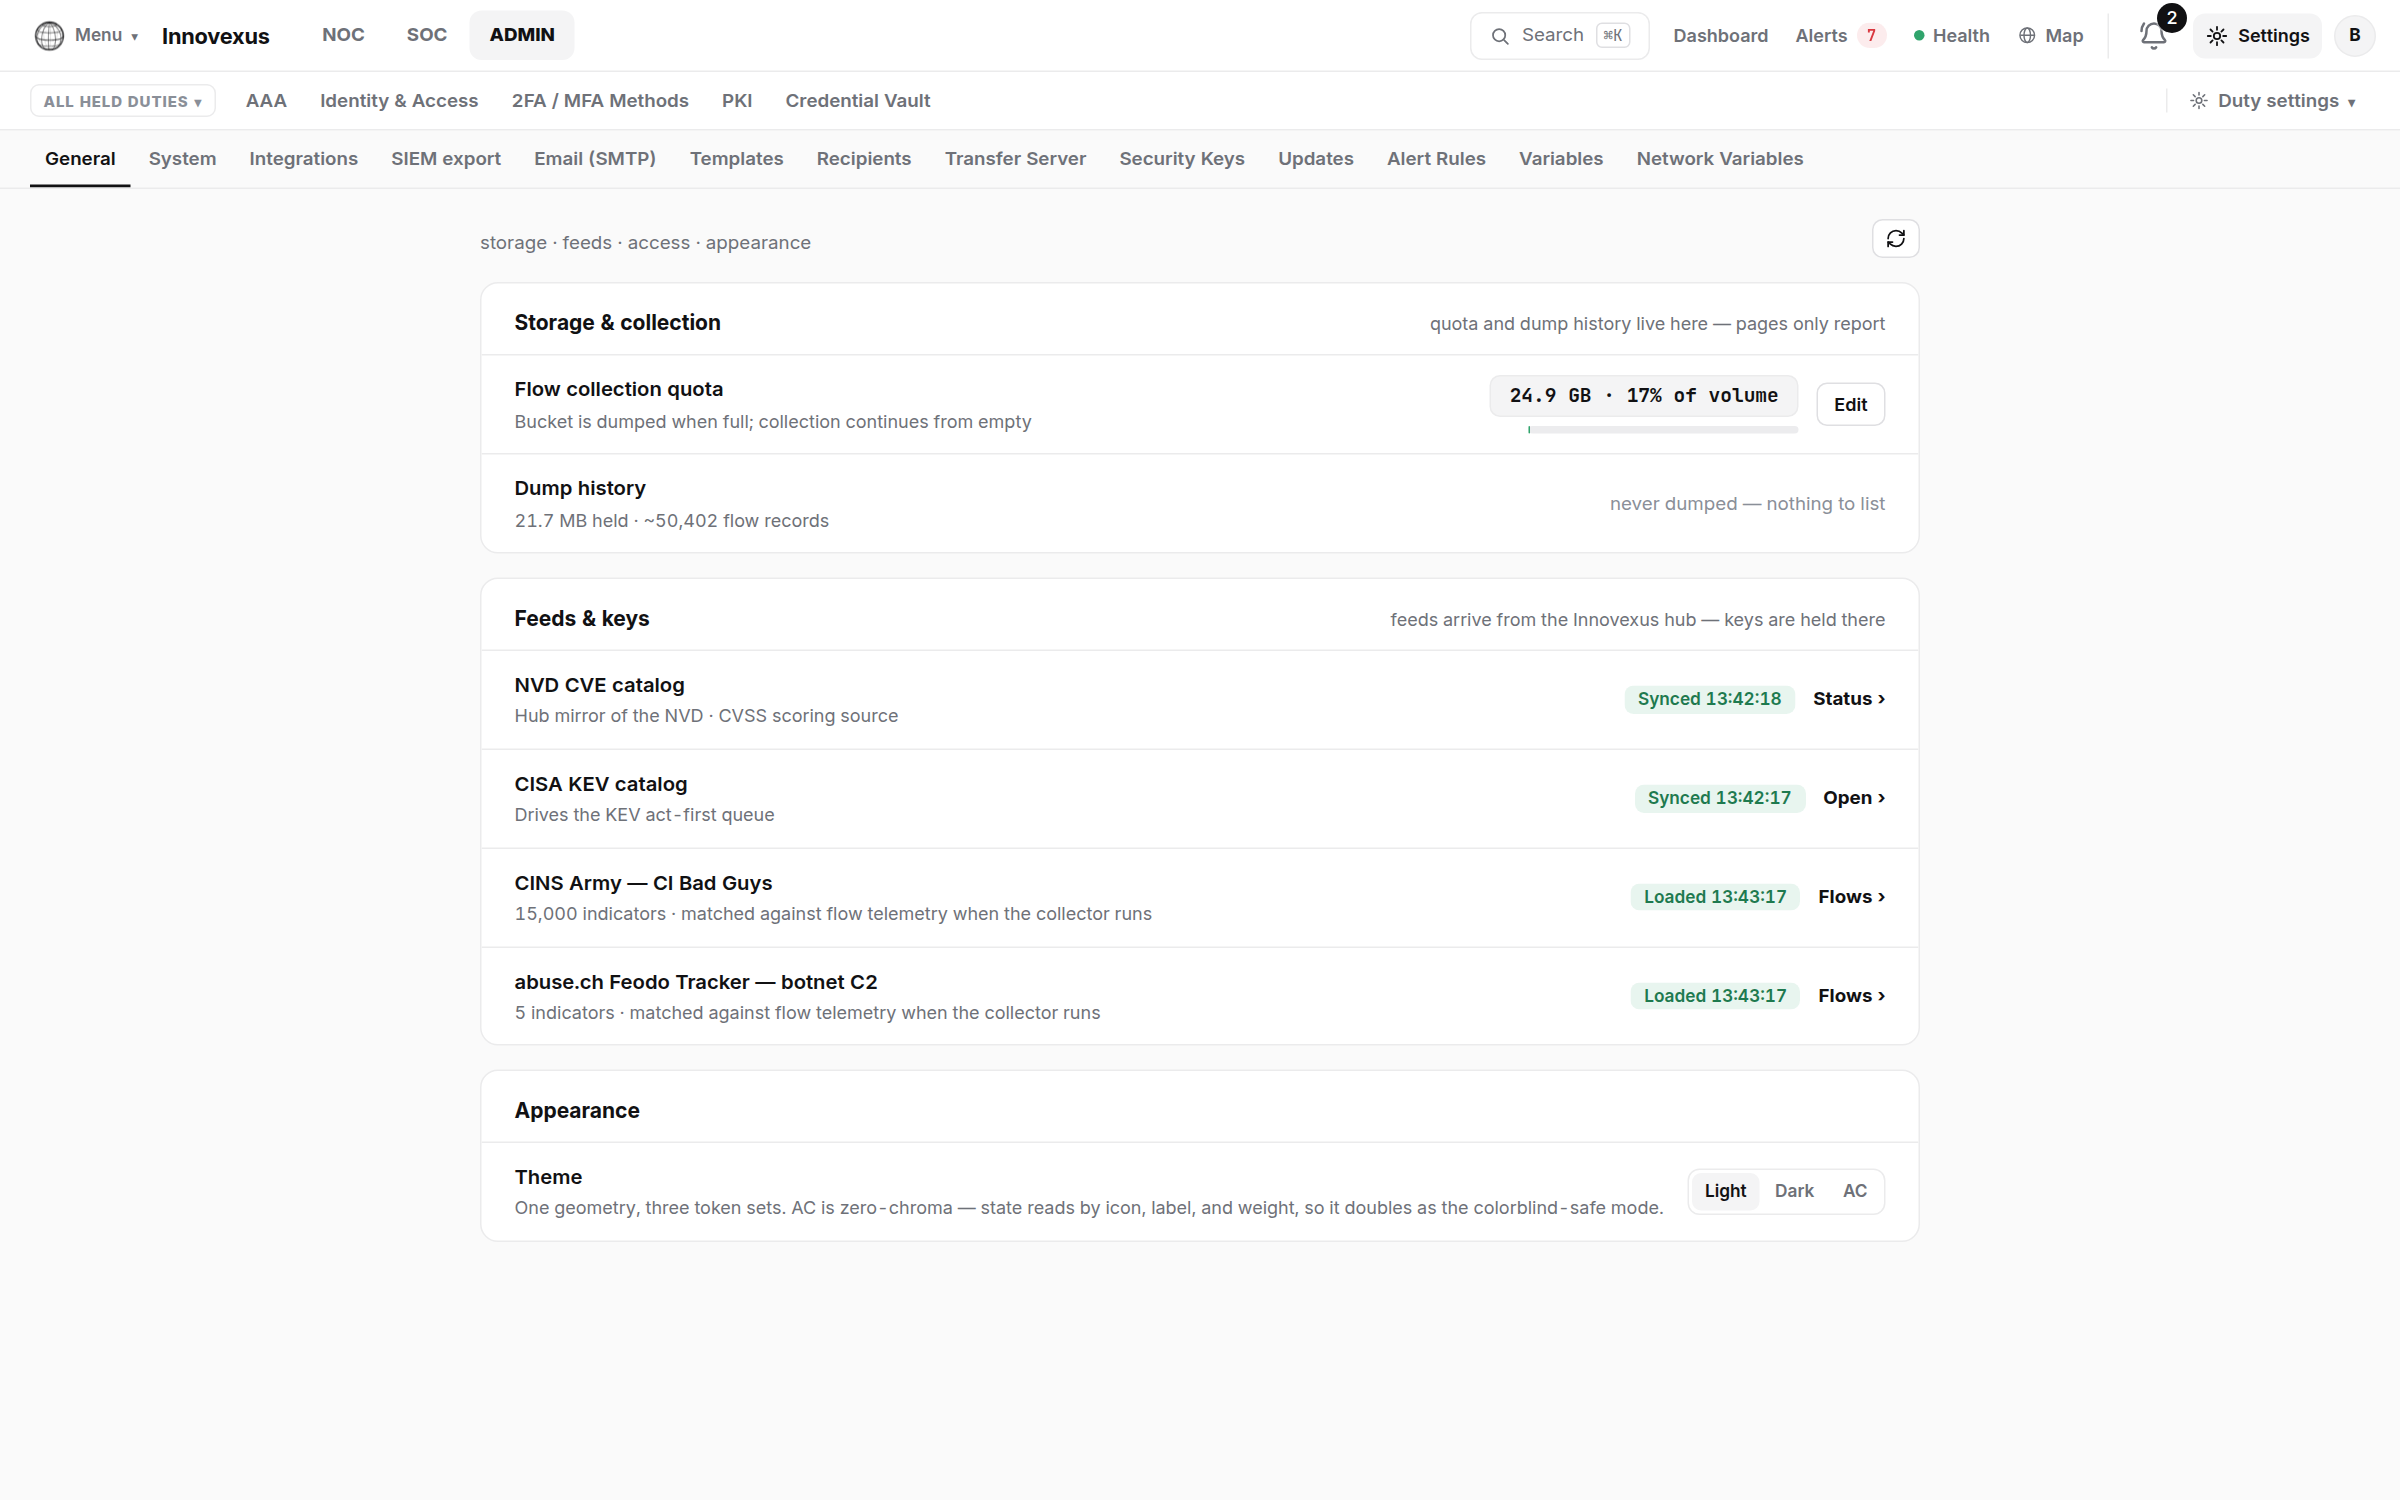Click Feodo Tracker Loaded 13:43:17 badge
The height and width of the screenshot is (1500, 2400).
coord(1714,996)
